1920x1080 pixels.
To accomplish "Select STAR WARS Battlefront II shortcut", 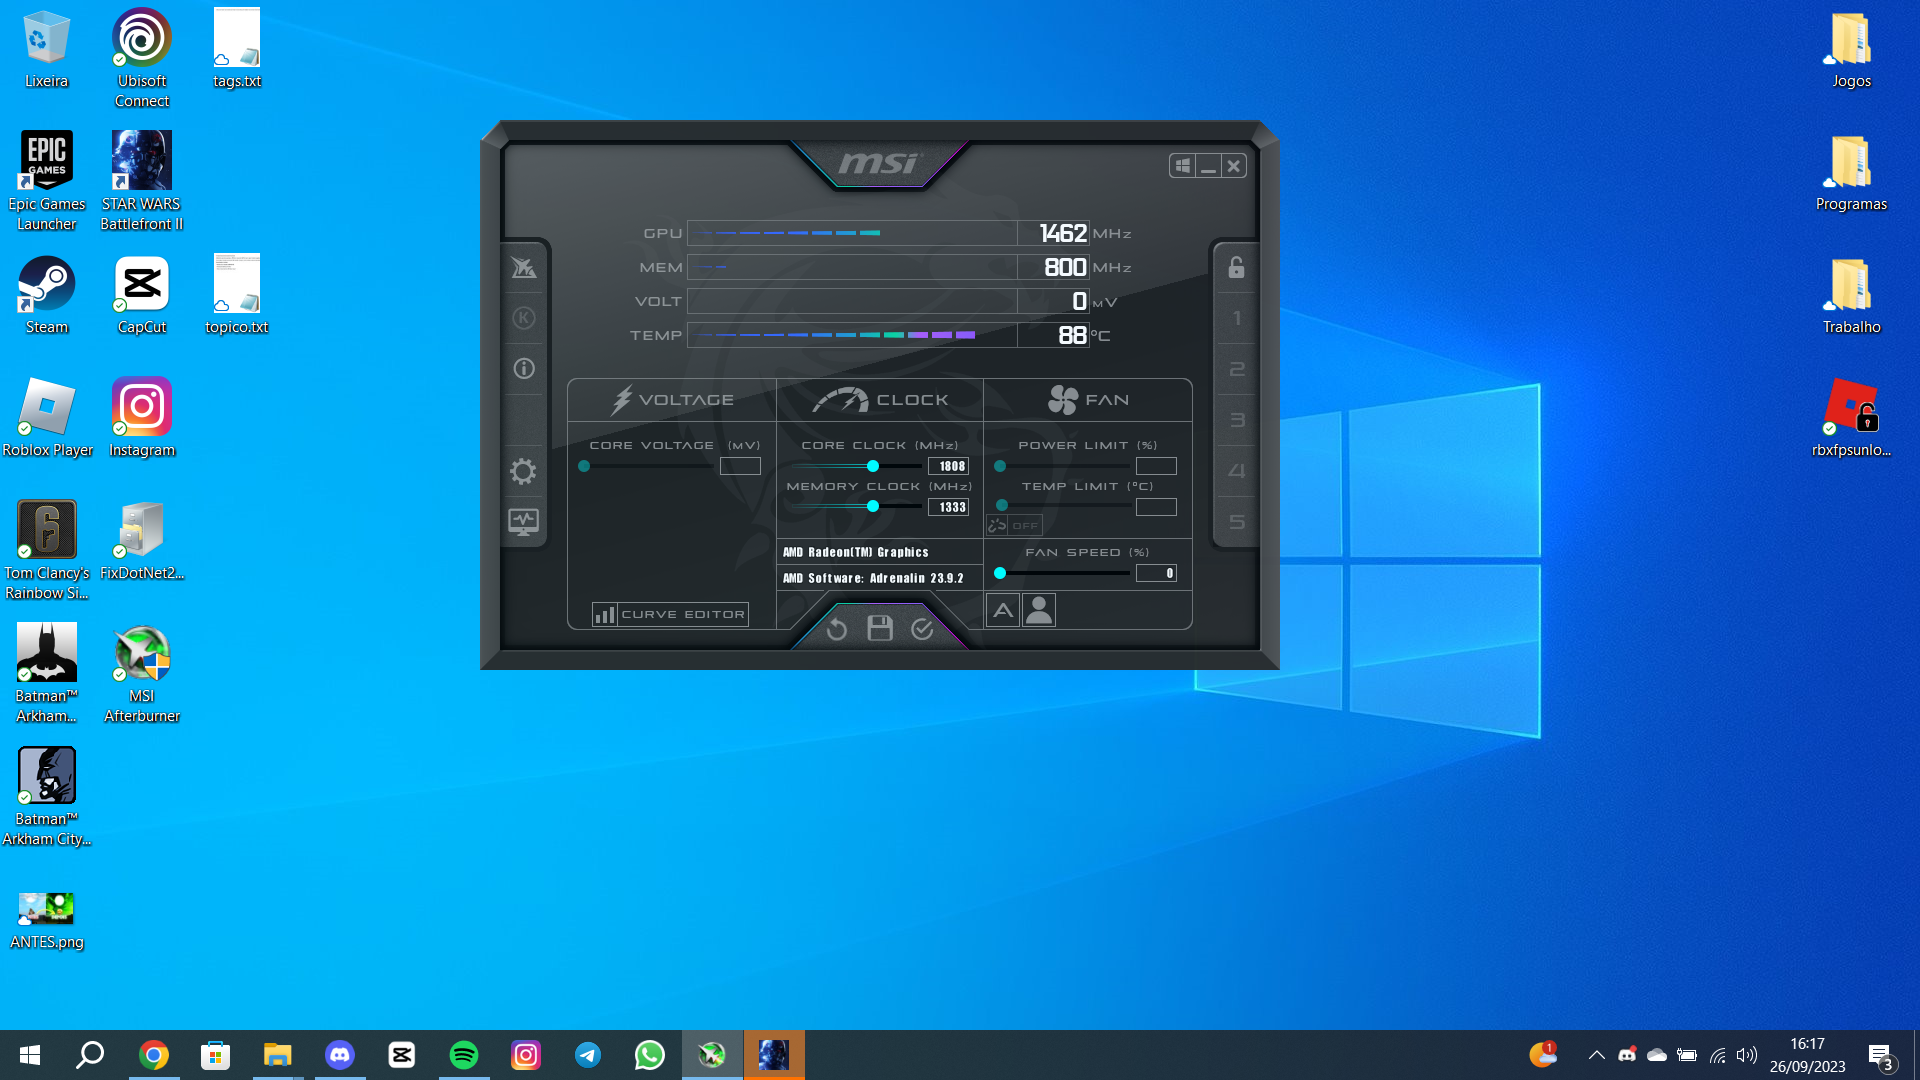I will click(x=142, y=181).
